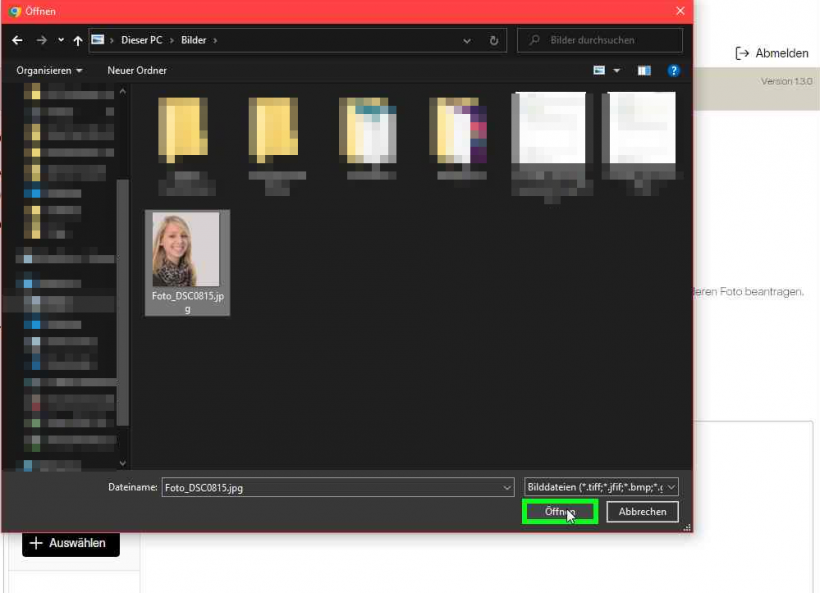Create a folder via Neuer Ordner

137,71
